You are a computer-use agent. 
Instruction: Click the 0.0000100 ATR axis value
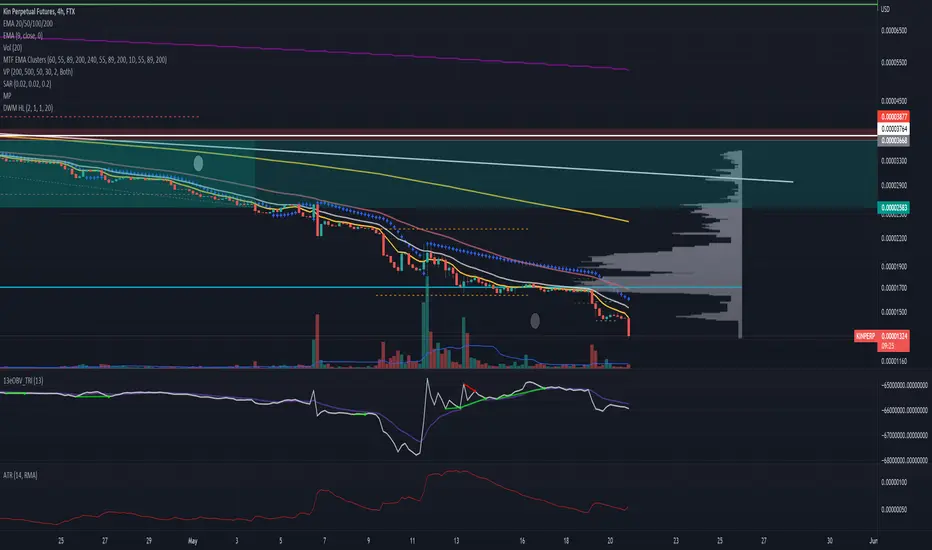(894, 482)
